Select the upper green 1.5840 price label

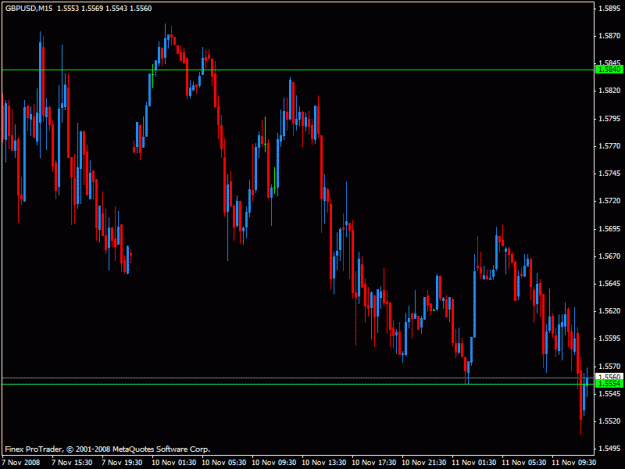click(x=609, y=70)
